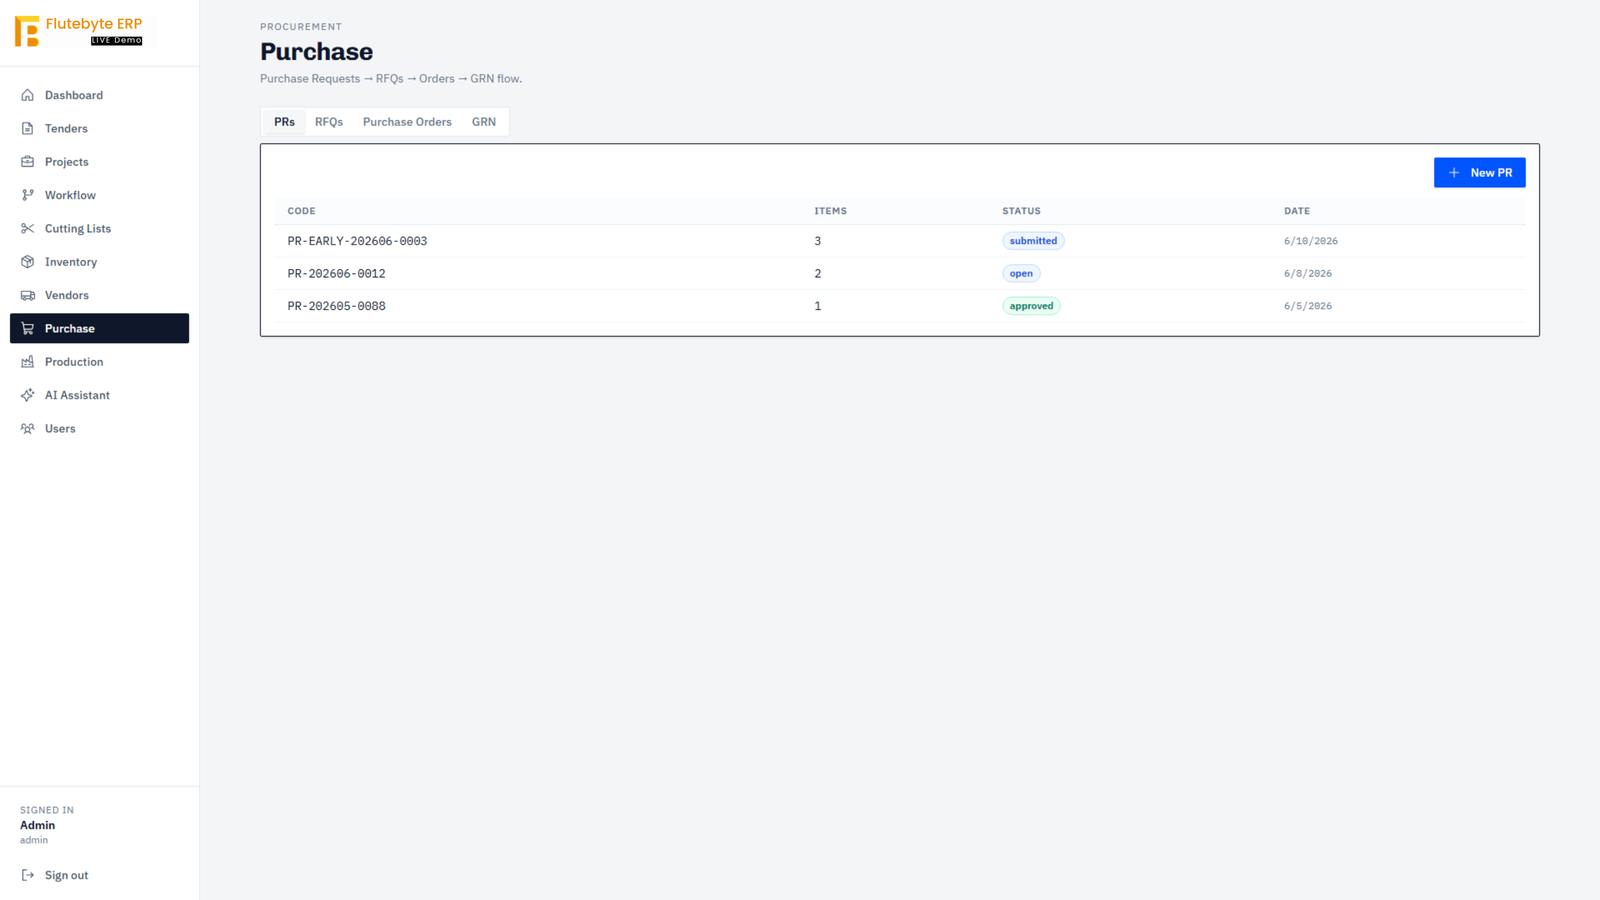Click the plus icon in New PR
The width and height of the screenshot is (1600, 900).
pos(1454,173)
